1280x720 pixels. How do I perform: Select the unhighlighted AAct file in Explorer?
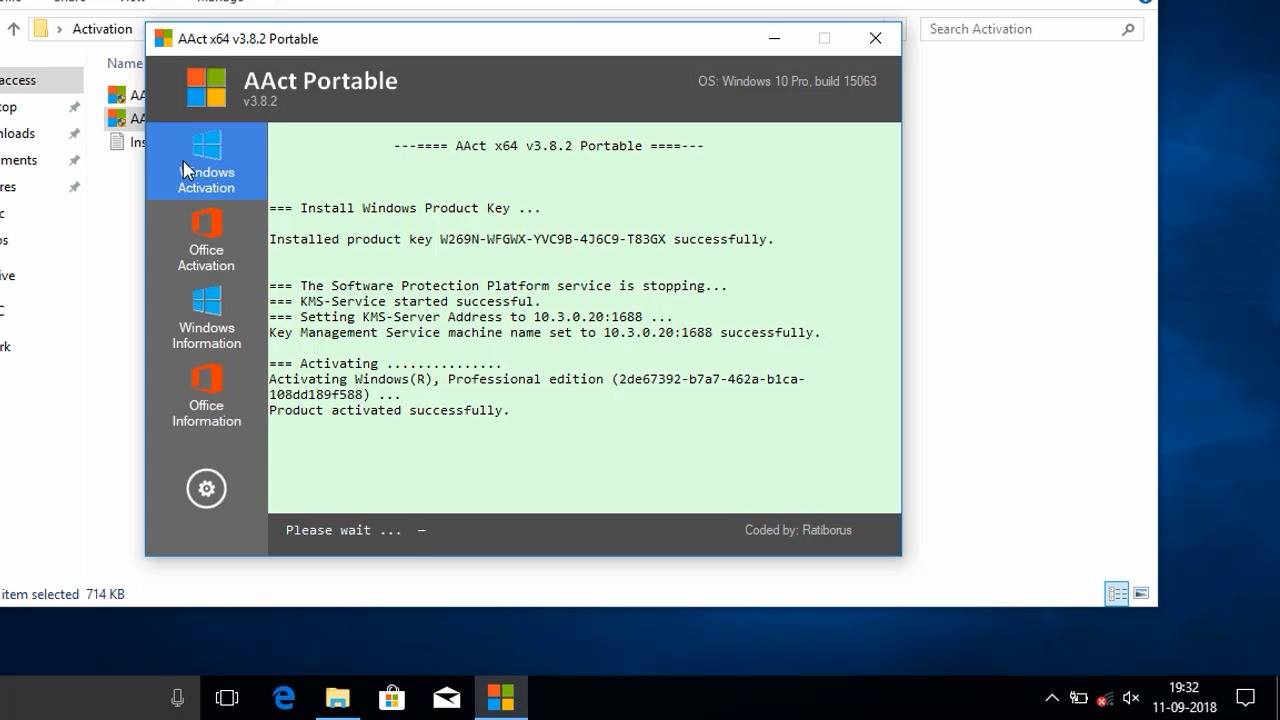[x=126, y=95]
